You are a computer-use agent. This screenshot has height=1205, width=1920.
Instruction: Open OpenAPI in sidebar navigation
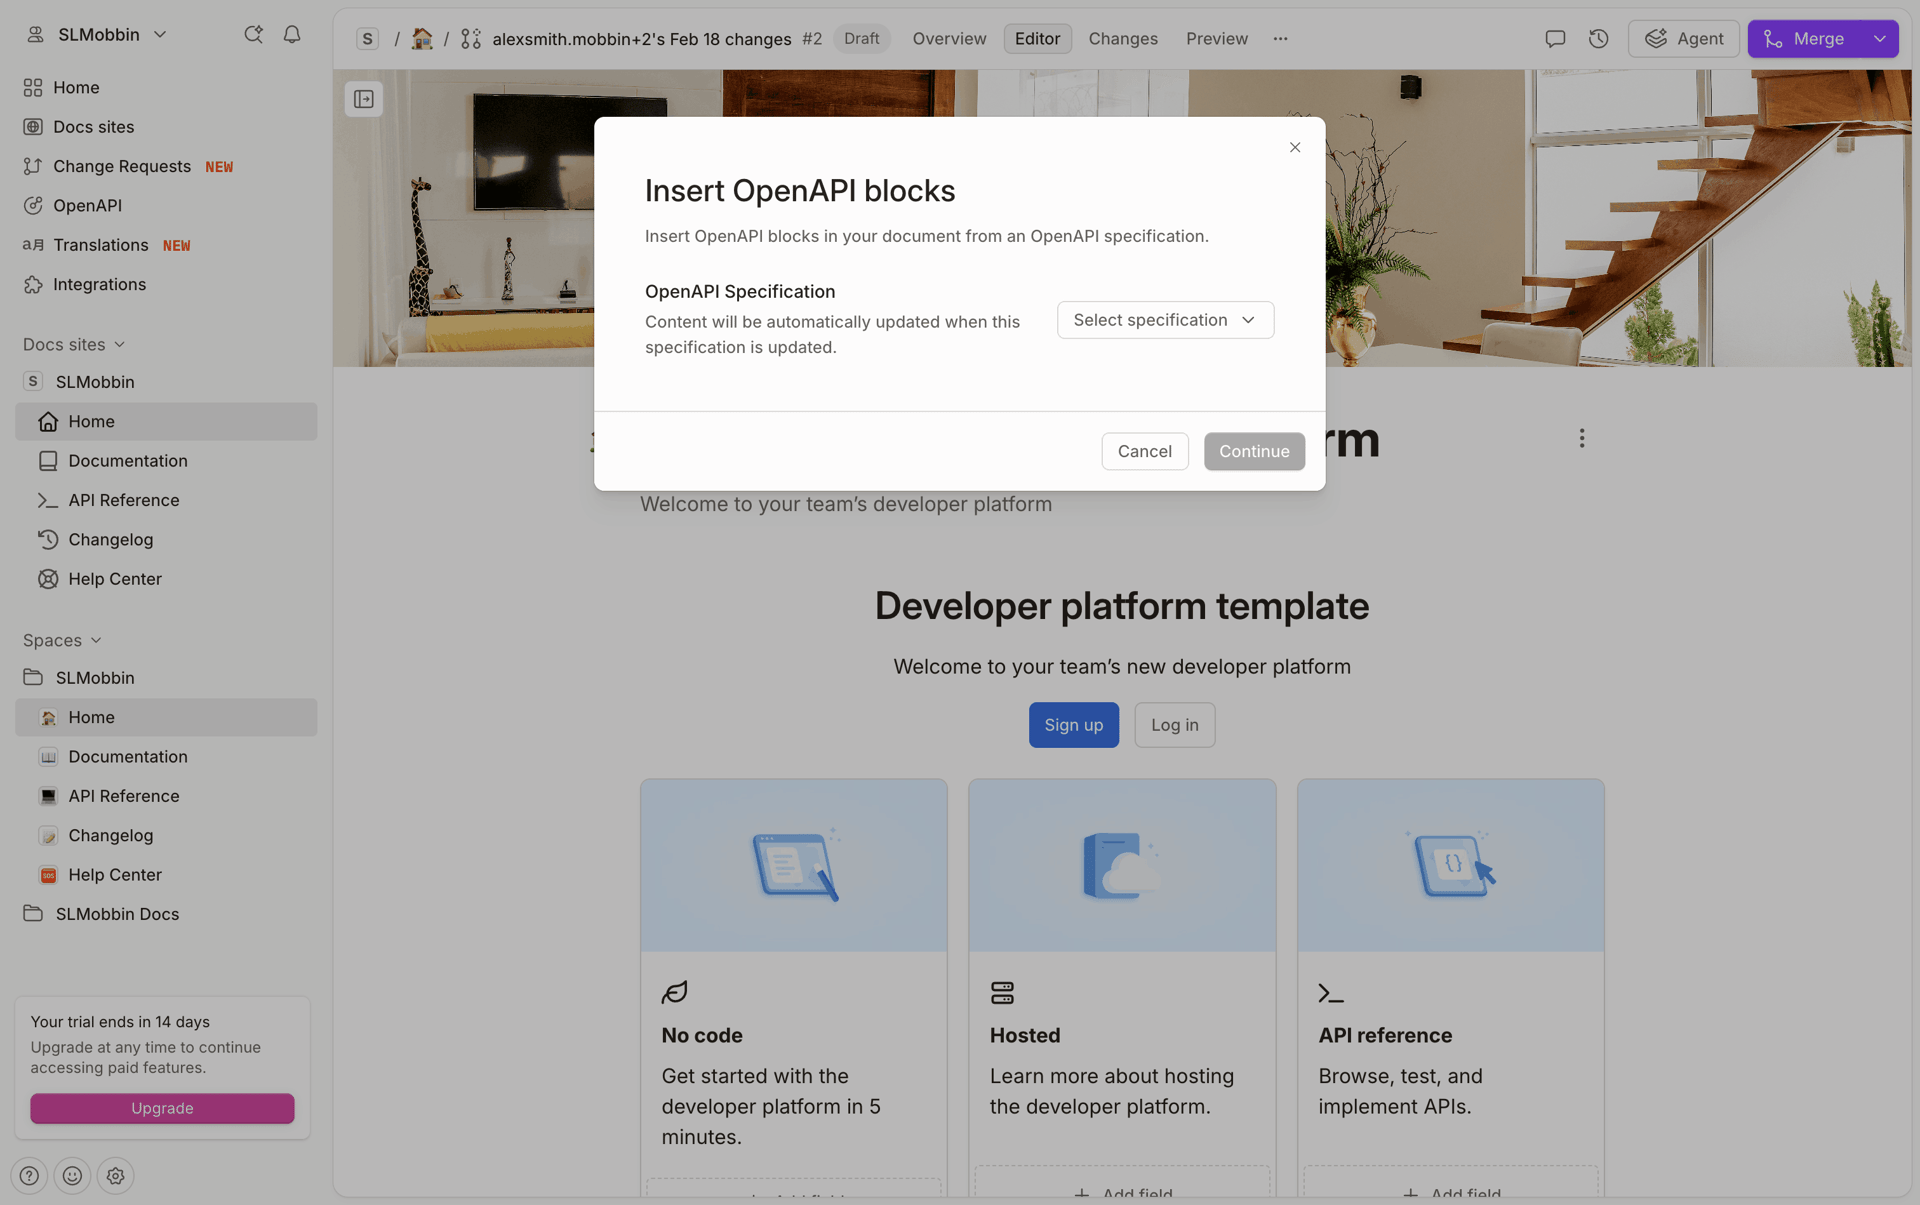point(166,206)
